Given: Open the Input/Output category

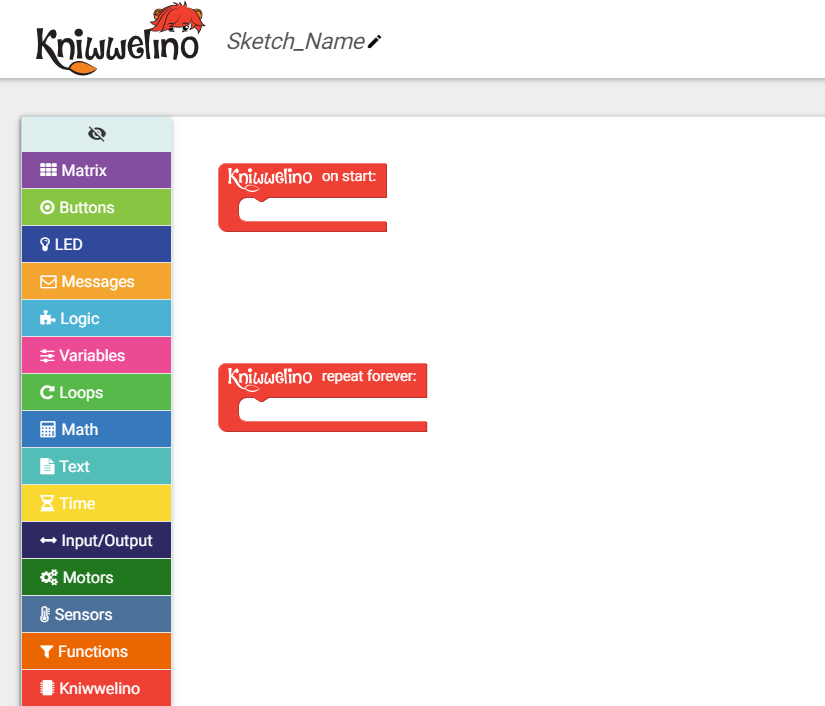Looking at the screenshot, I should [x=97, y=540].
